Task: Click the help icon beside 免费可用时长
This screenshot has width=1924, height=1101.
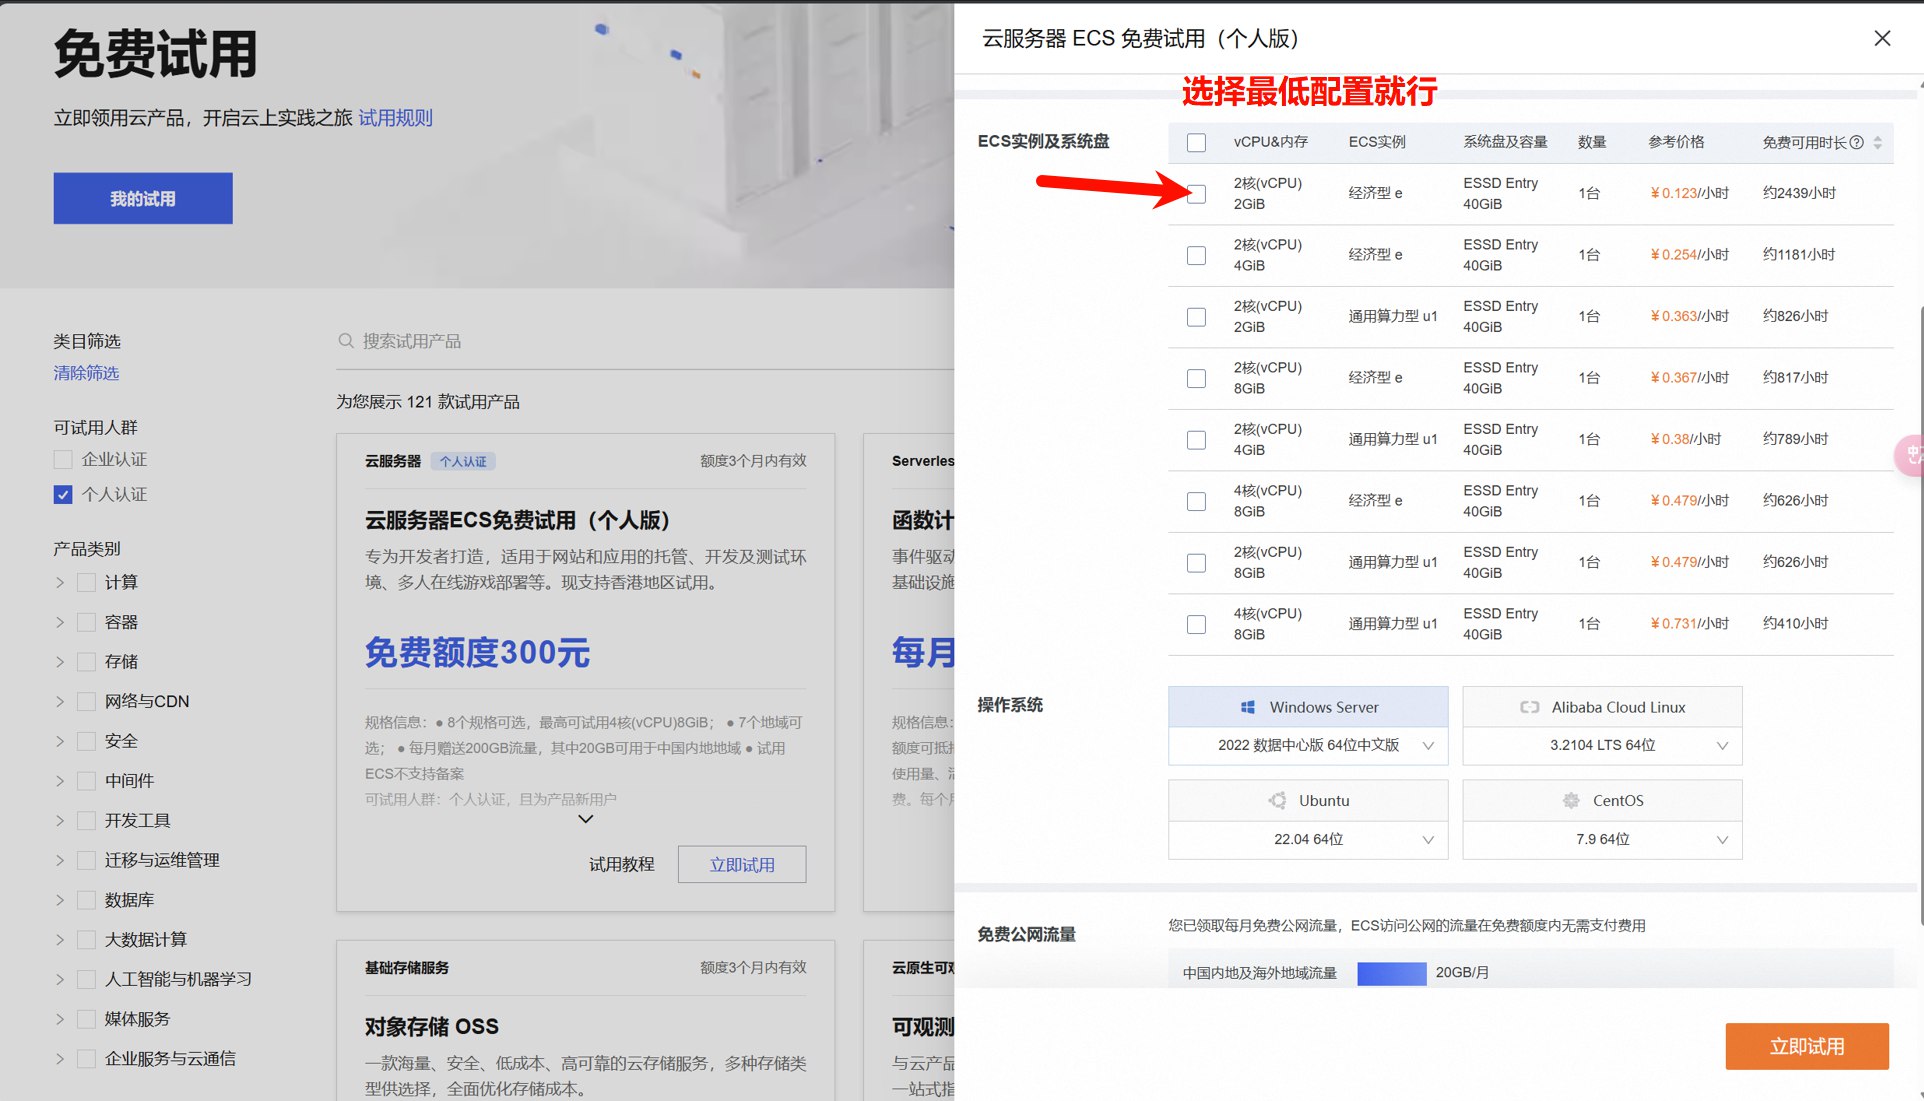Action: pyautogui.click(x=1856, y=142)
